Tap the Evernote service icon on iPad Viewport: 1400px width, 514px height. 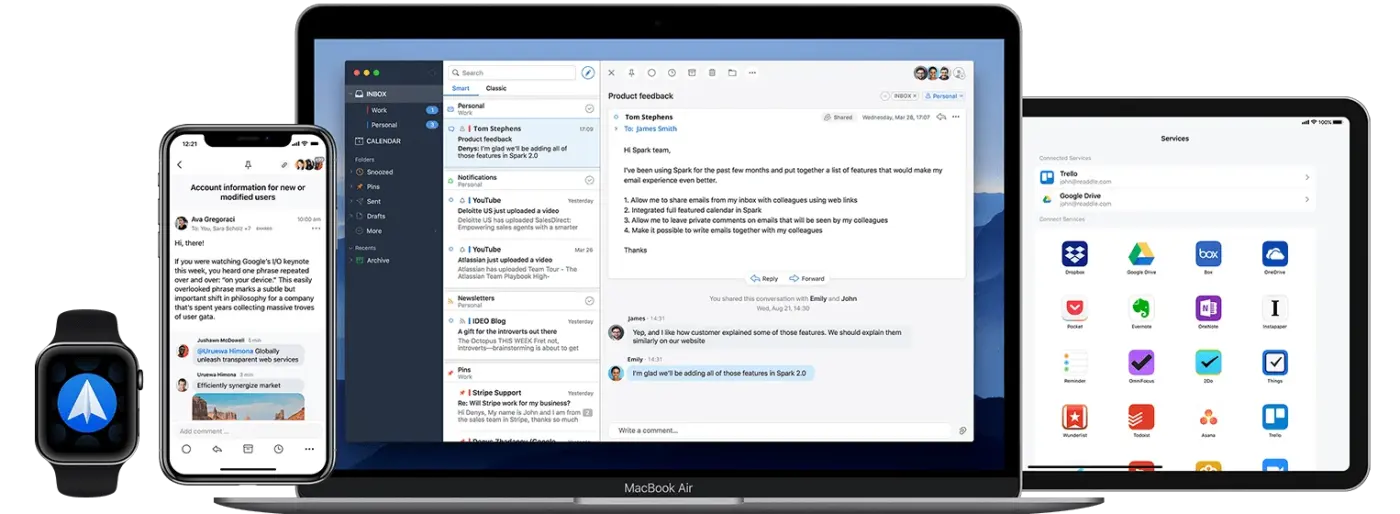pos(1141,308)
